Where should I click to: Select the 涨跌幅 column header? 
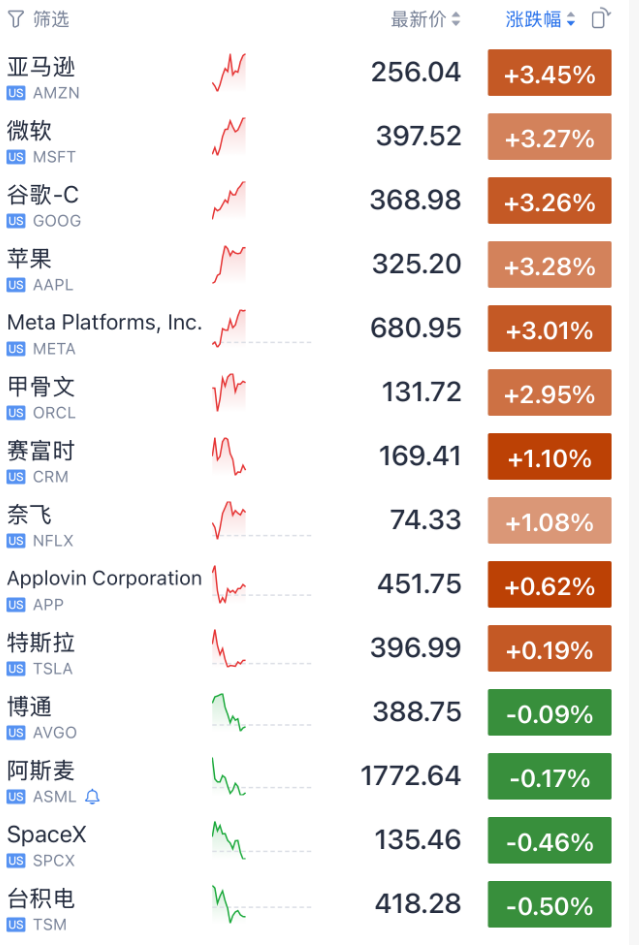(533, 19)
